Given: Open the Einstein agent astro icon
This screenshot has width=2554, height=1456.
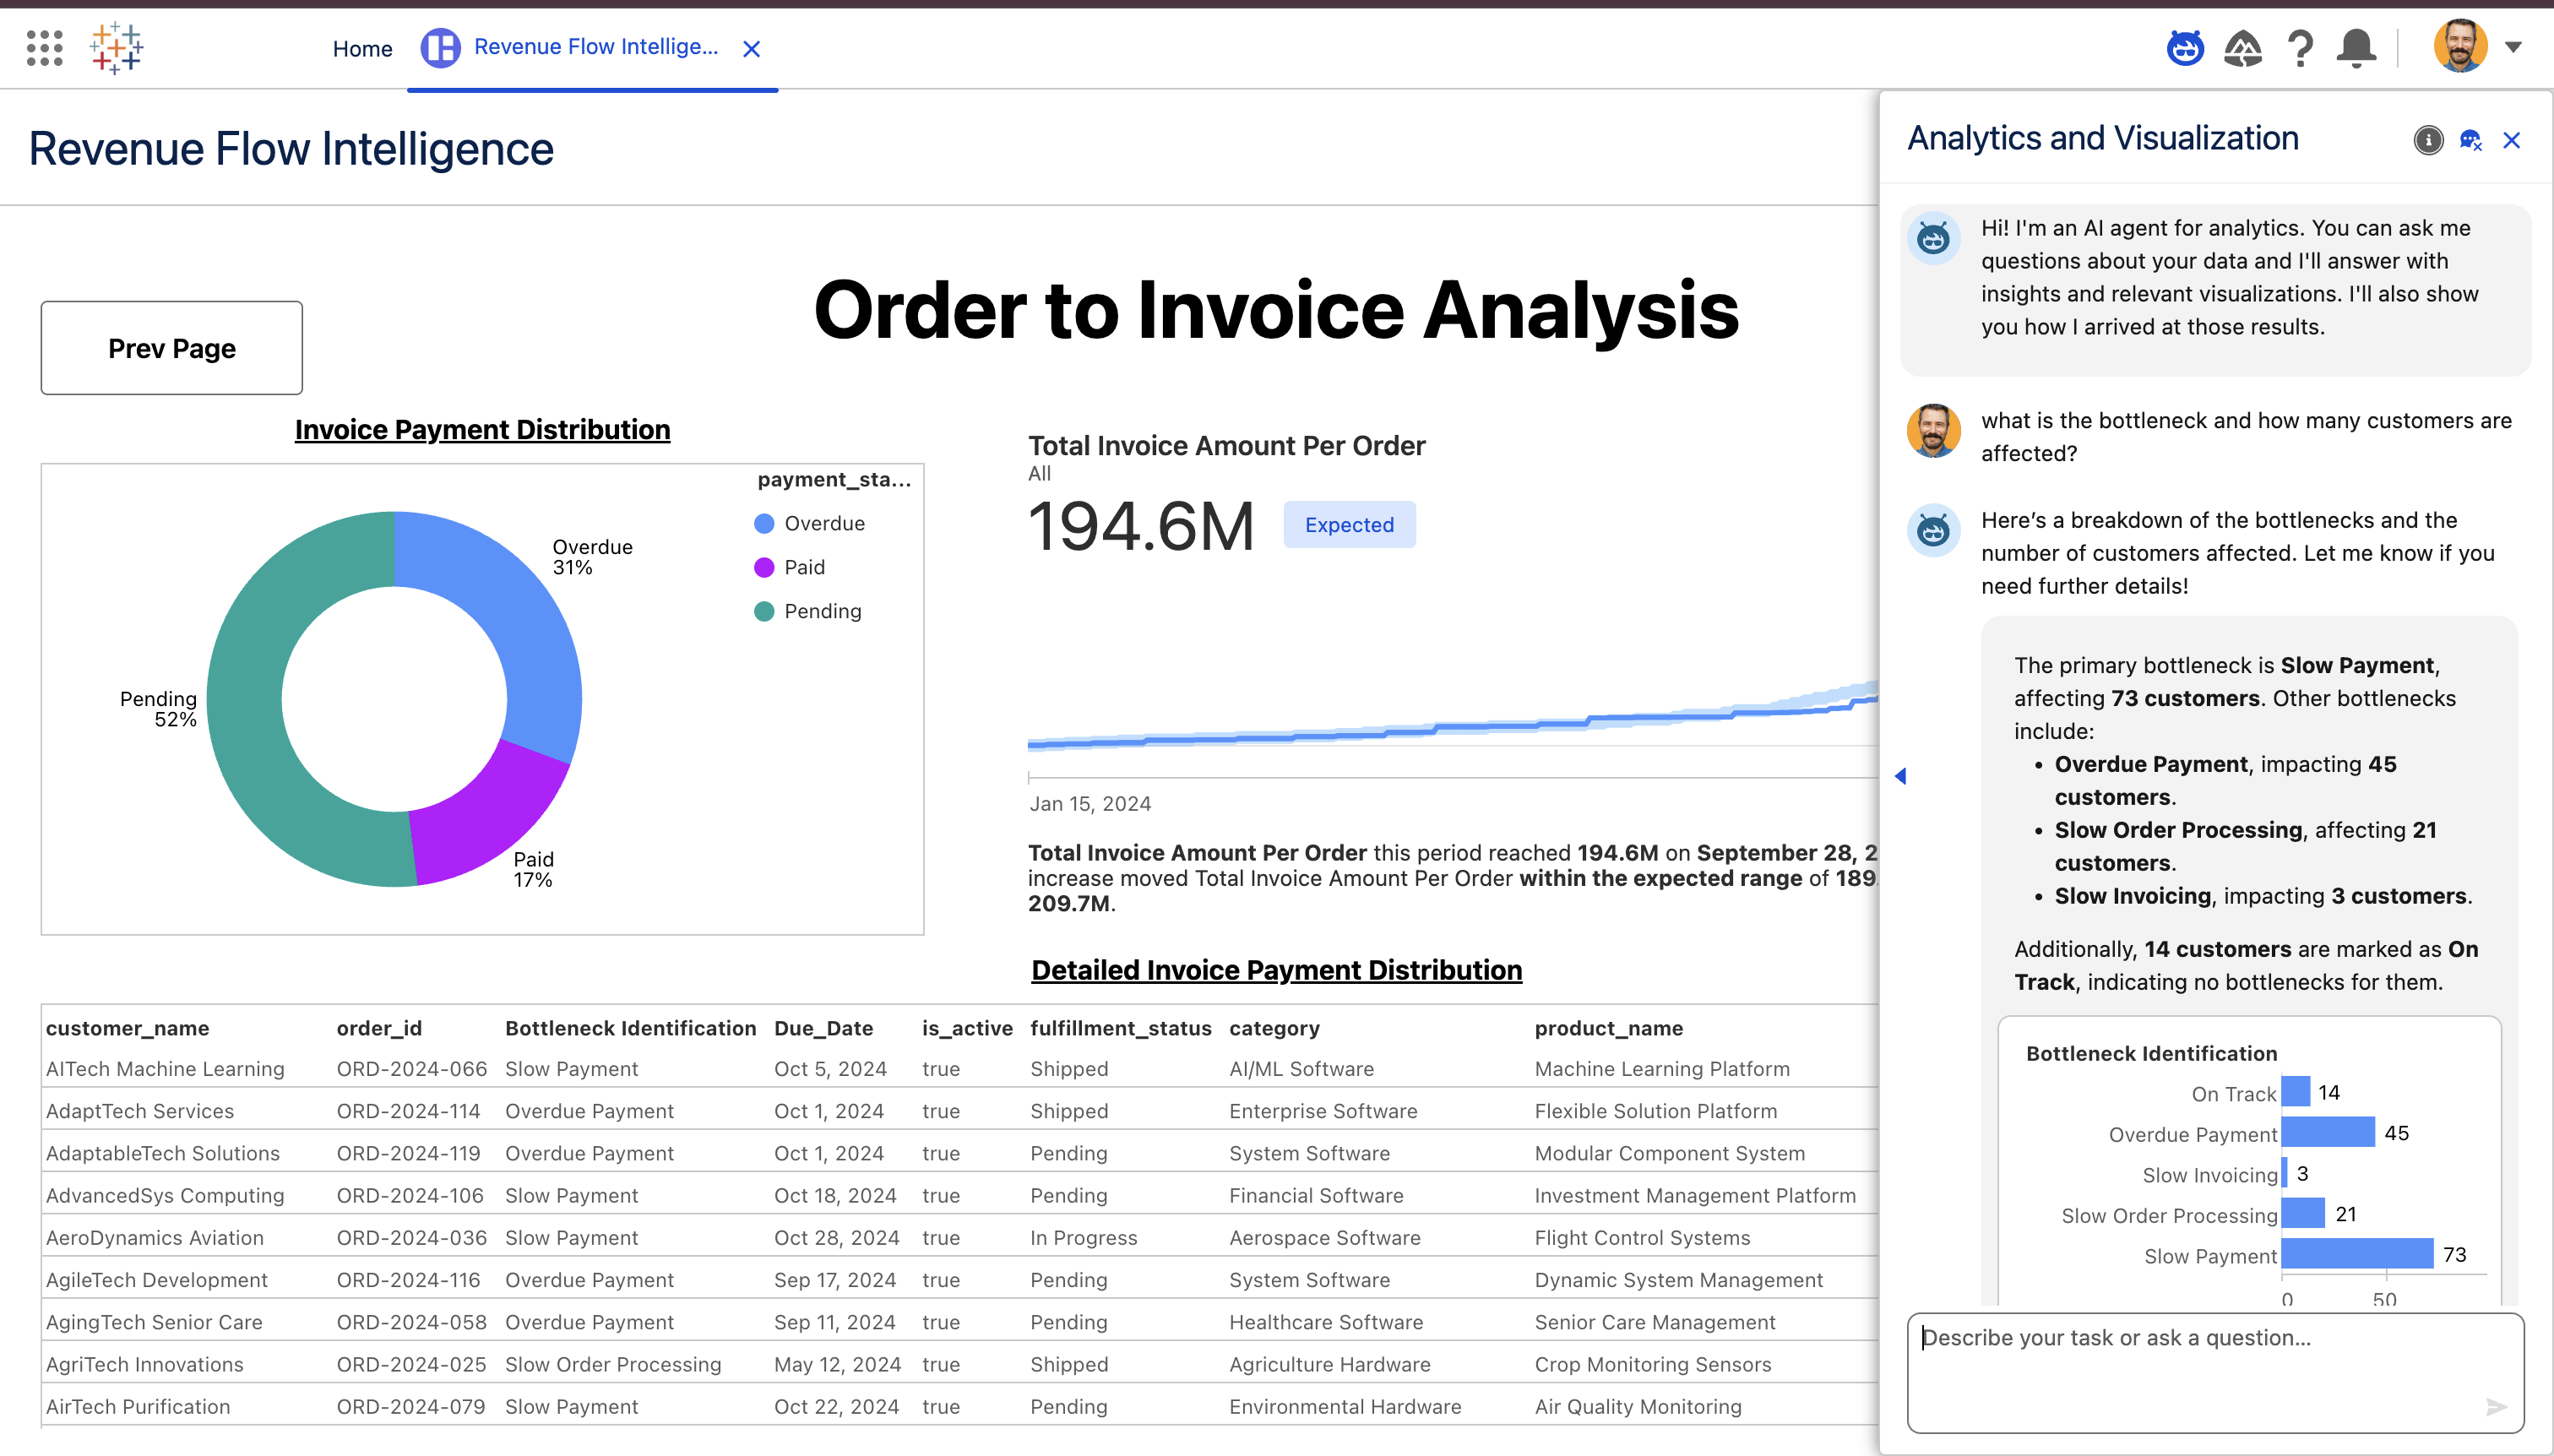Looking at the screenshot, I should (x=2185, y=47).
